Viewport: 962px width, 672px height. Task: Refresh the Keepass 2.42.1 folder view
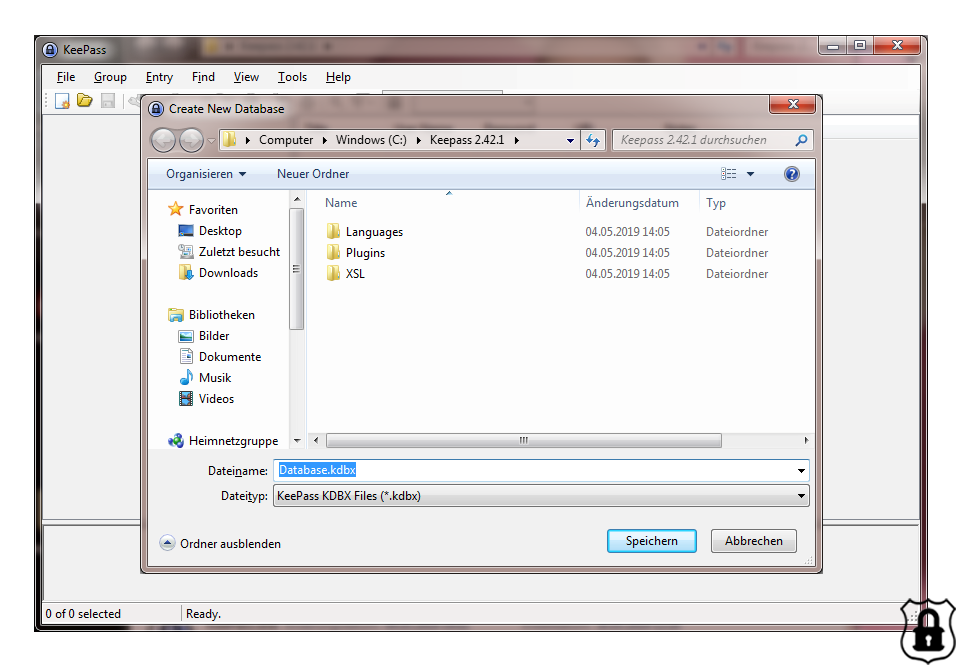[x=593, y=140]
